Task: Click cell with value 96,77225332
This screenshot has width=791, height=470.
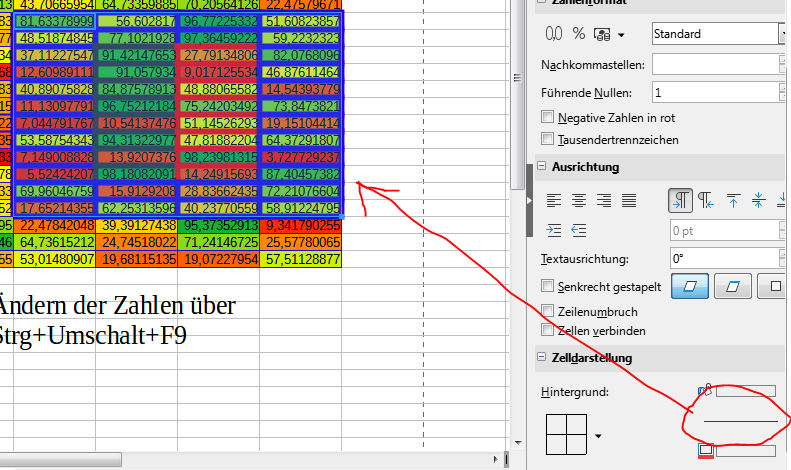Action: point(218,21)
